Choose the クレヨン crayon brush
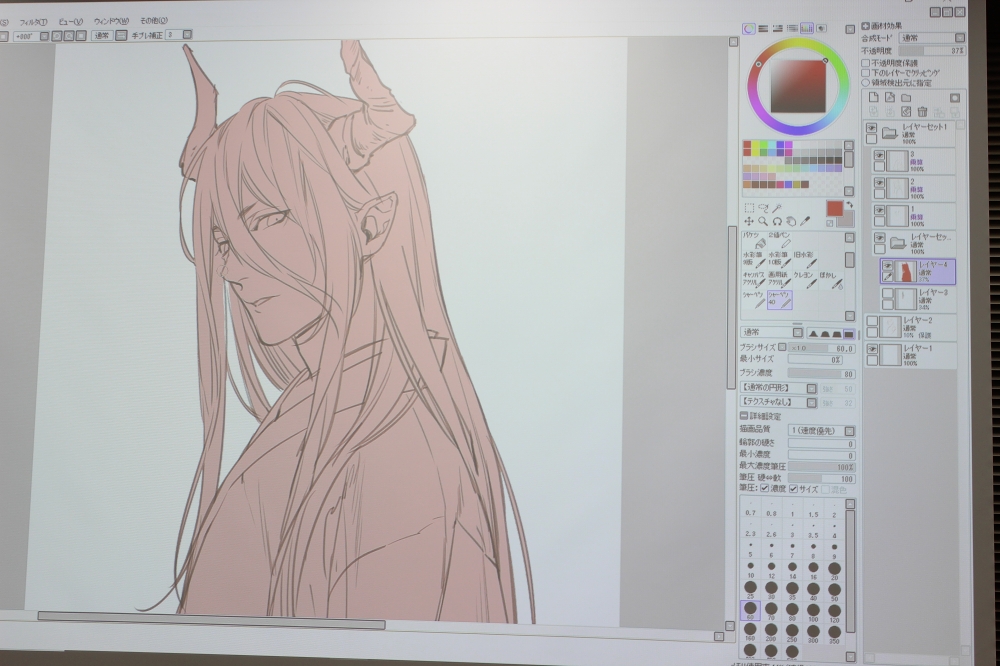Screen dimensions: 1000x666 click(805, 280)
